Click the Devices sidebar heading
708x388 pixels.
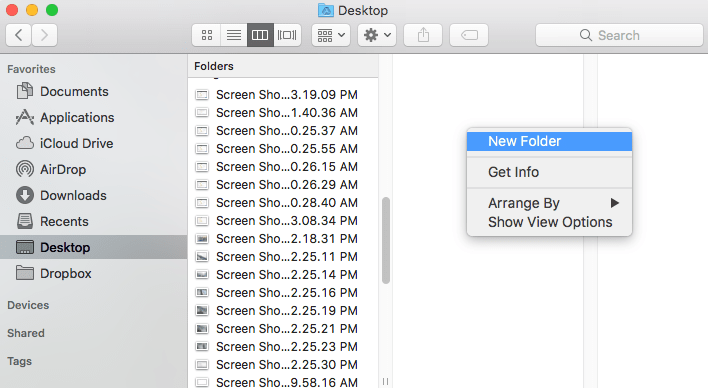[x=28, y=305]
